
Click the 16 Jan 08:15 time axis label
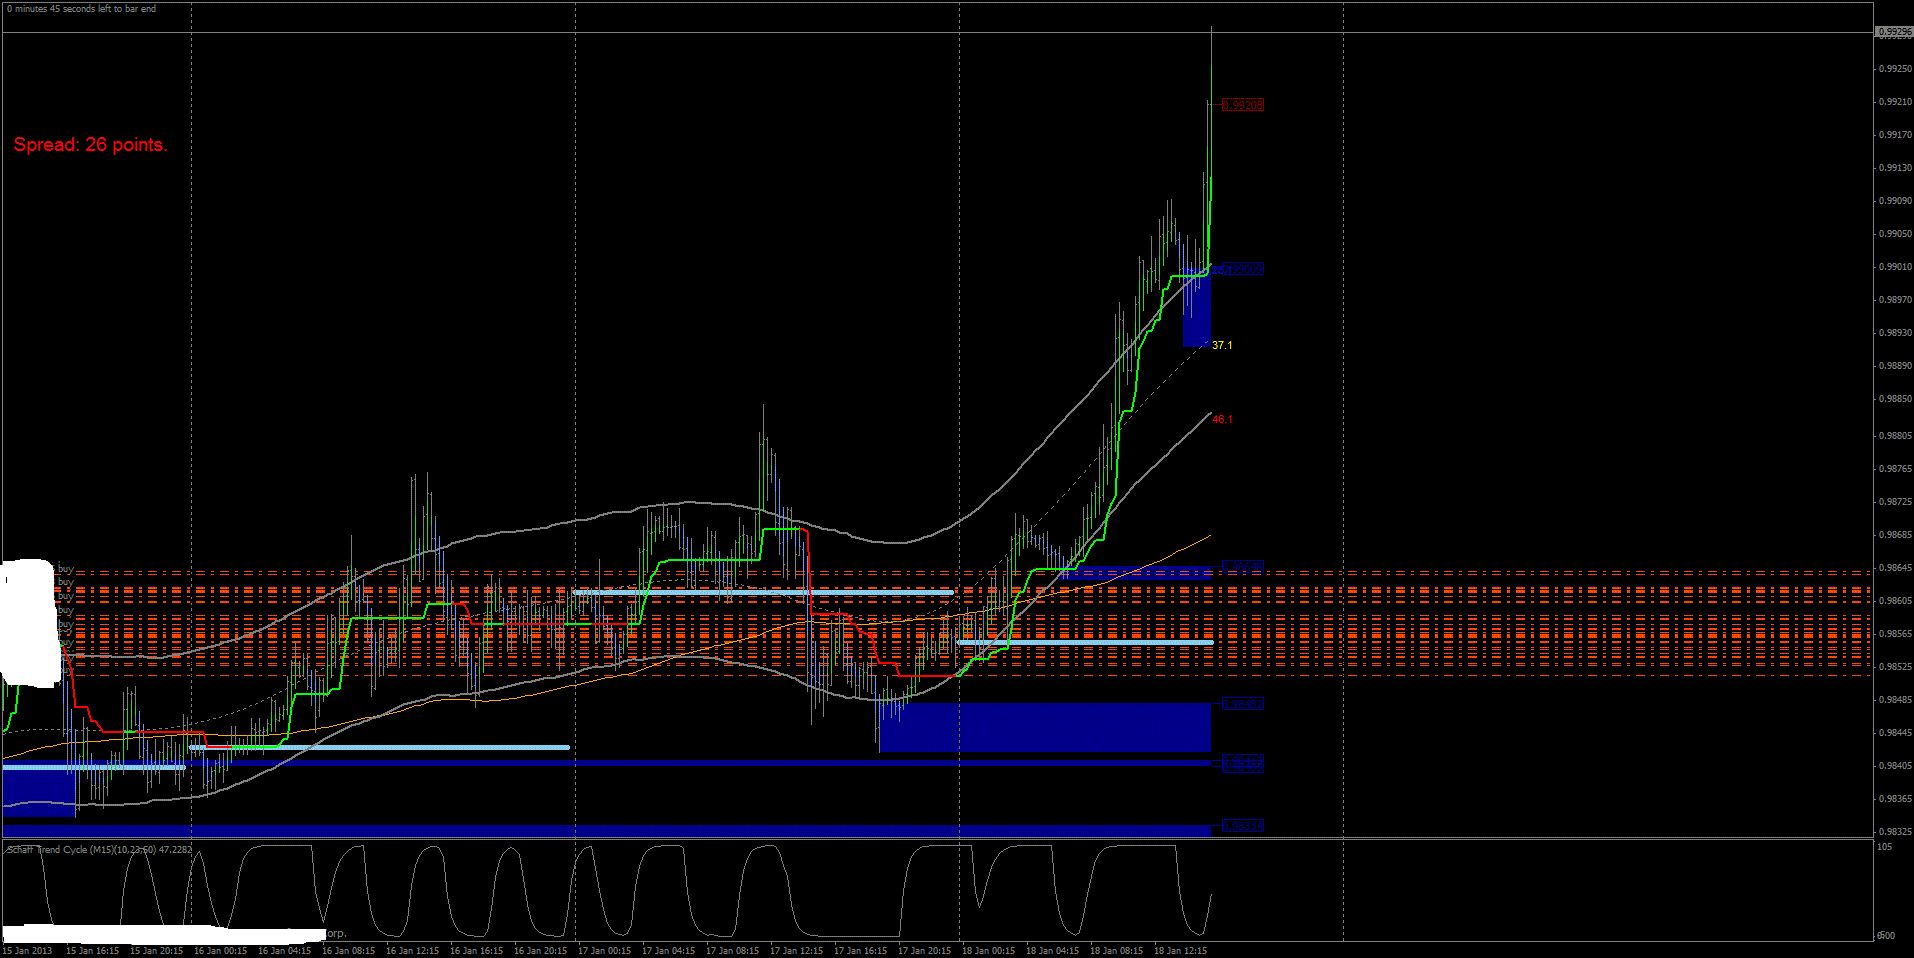coord(348,951)
